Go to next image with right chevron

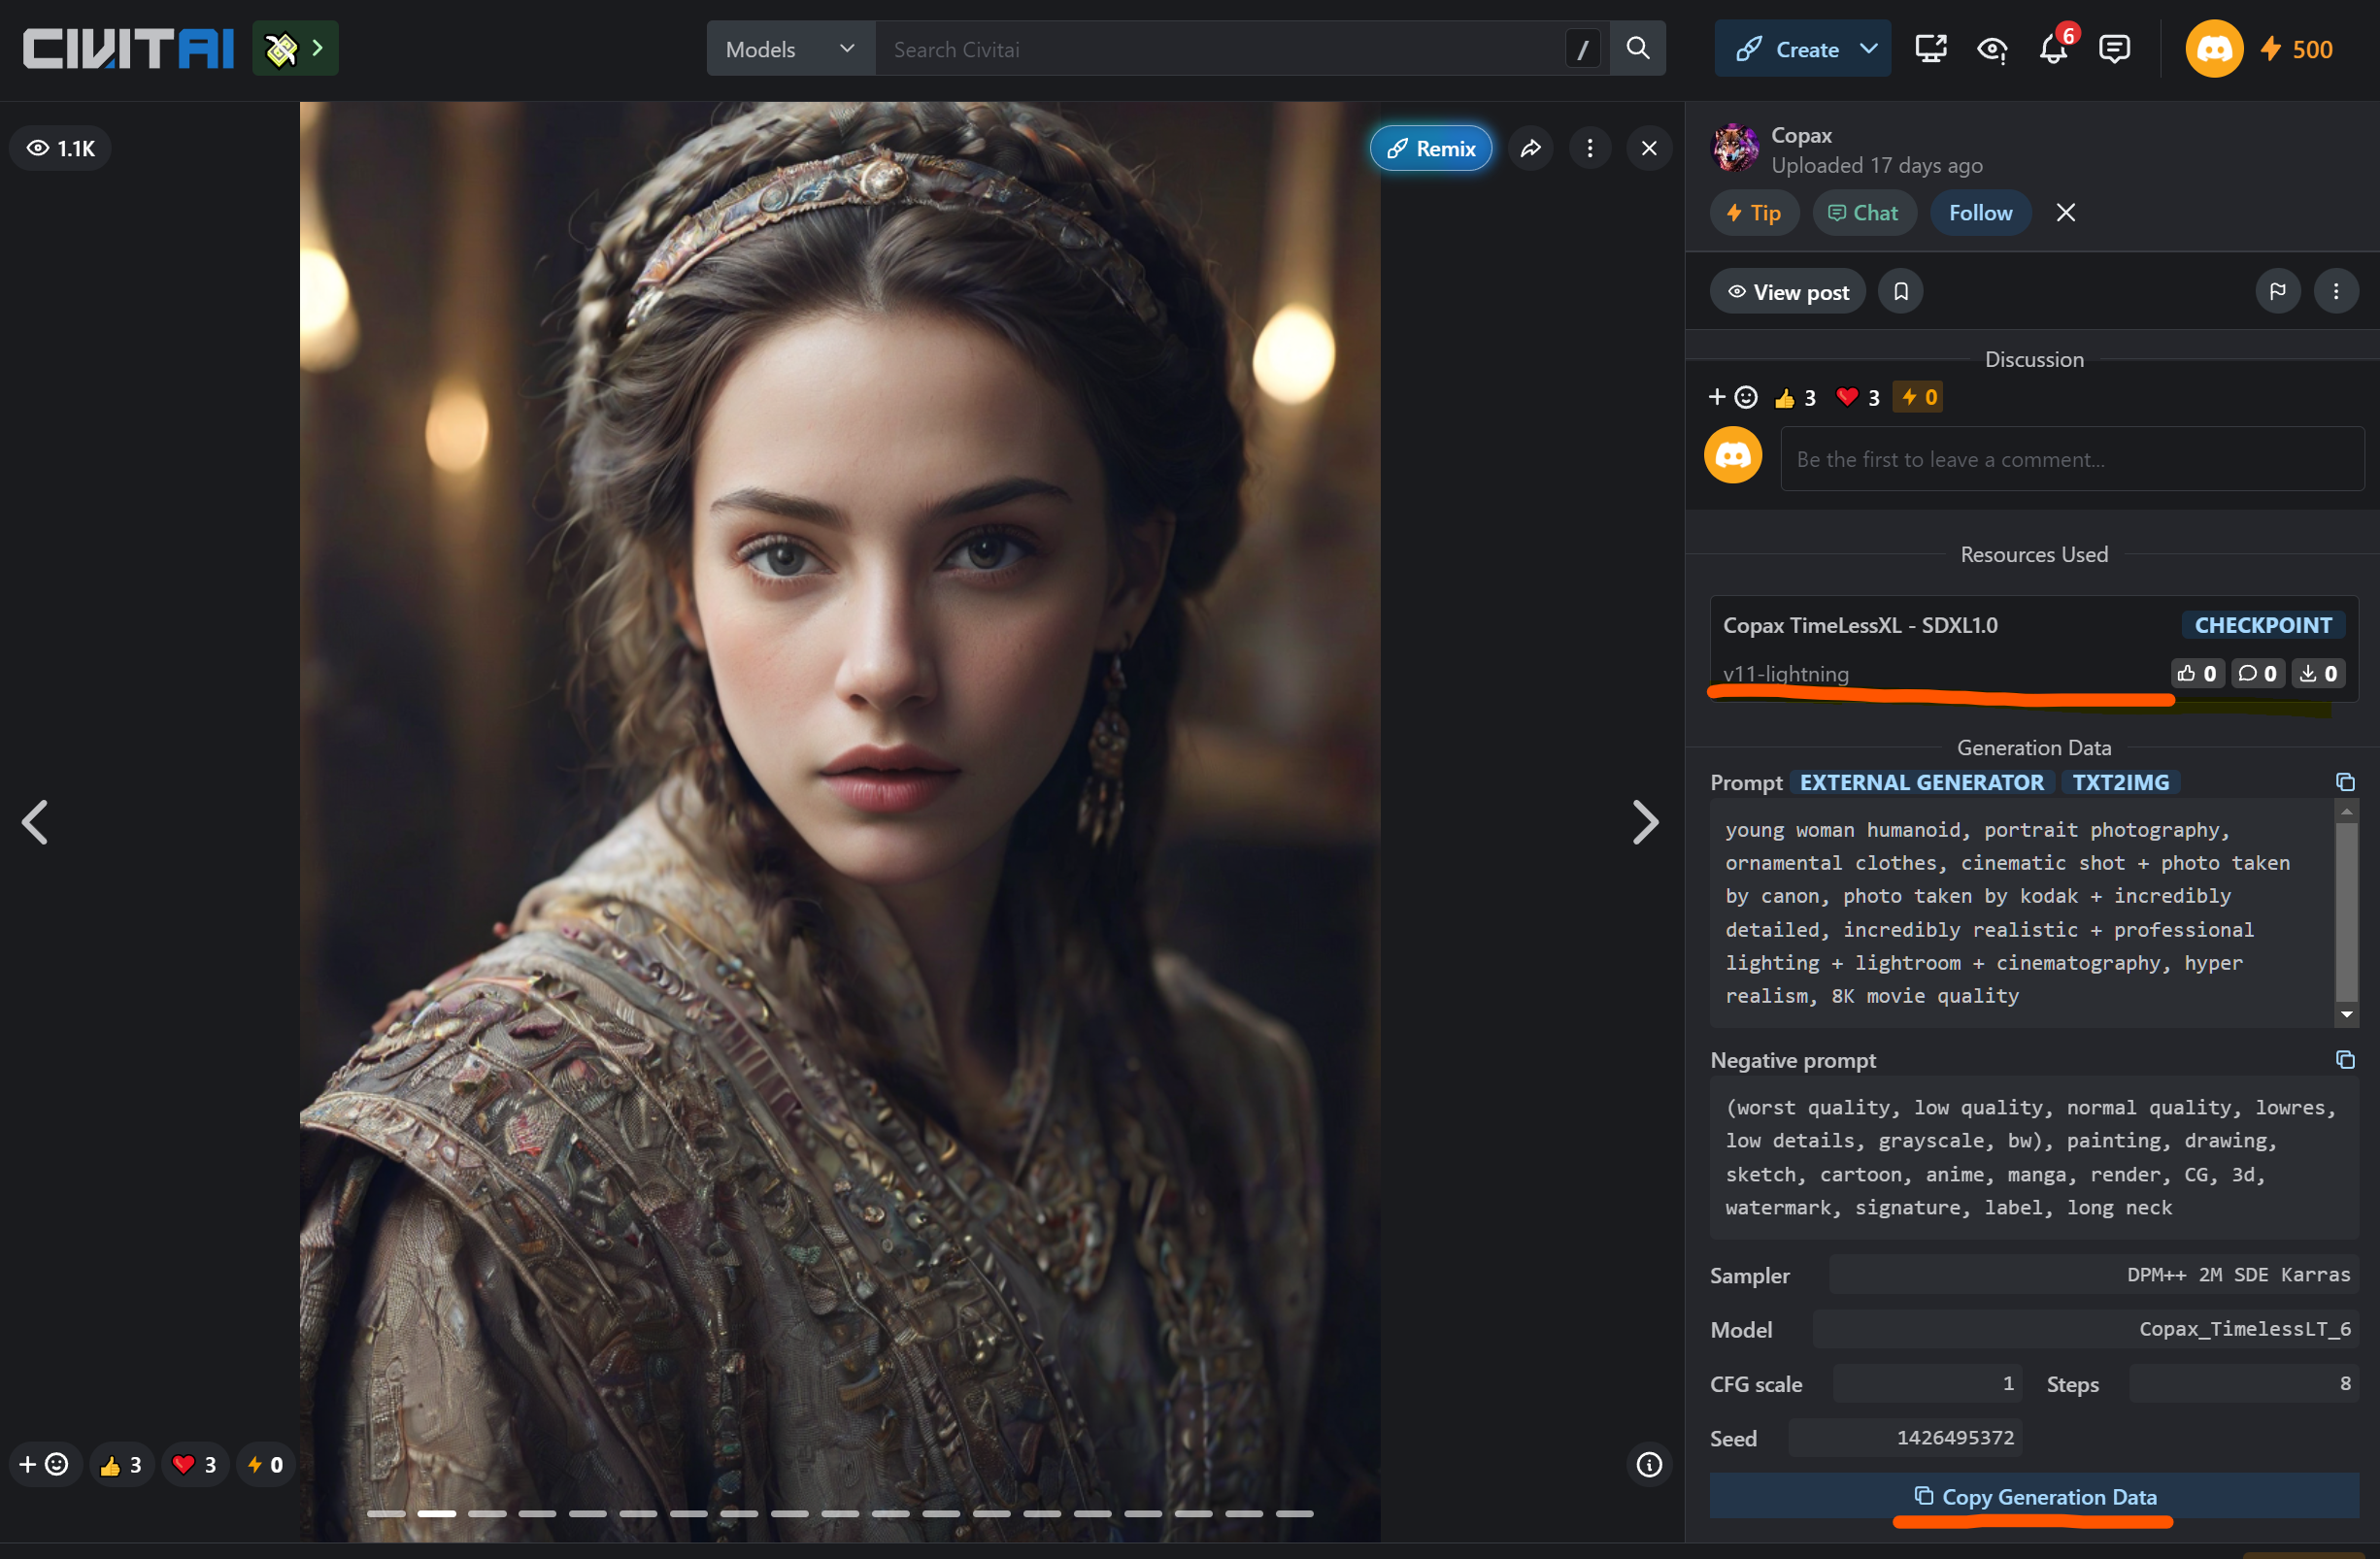tap(1645, 822)
